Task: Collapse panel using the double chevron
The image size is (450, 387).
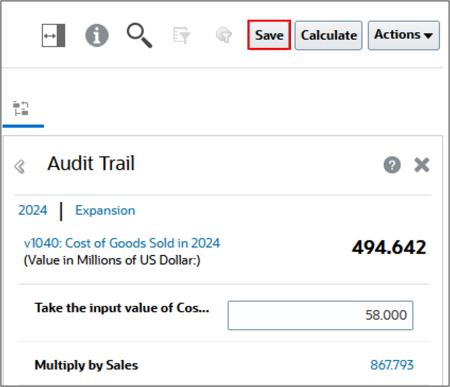Action: [20, 166]
